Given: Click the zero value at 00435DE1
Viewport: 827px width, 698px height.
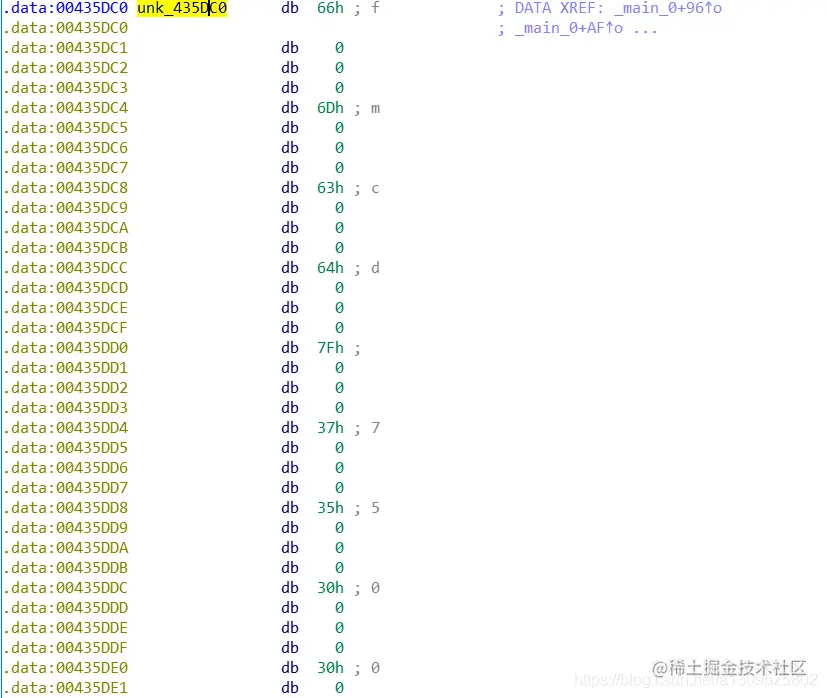Looking at the screenshot, I should 339,688.
